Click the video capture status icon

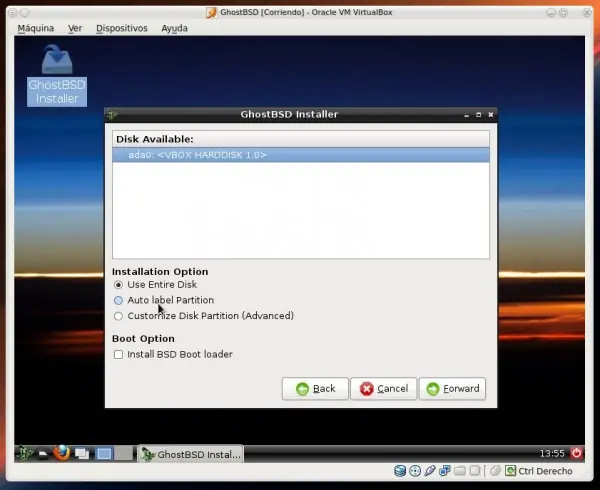click(x=475, y=471)
